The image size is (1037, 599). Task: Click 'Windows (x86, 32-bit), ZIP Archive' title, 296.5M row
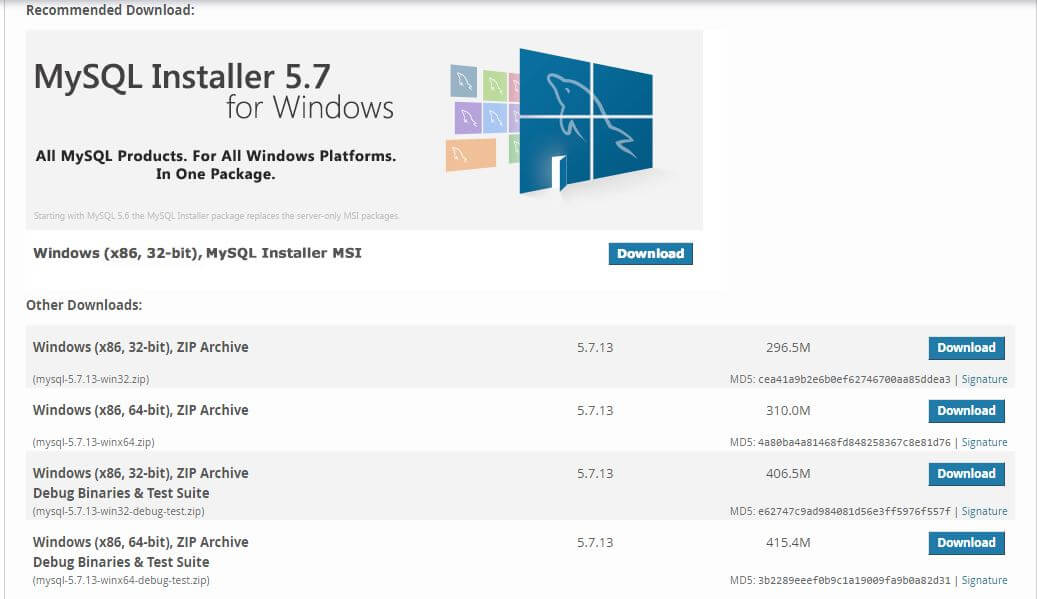140,347
